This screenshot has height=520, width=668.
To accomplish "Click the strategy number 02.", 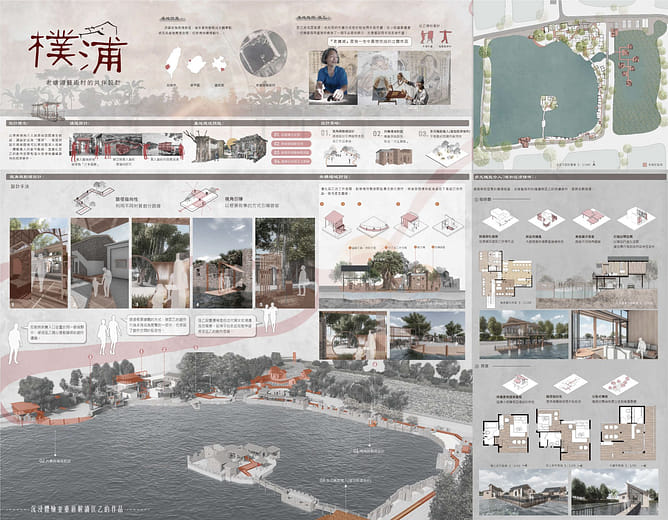I will [x=377, y=133].
